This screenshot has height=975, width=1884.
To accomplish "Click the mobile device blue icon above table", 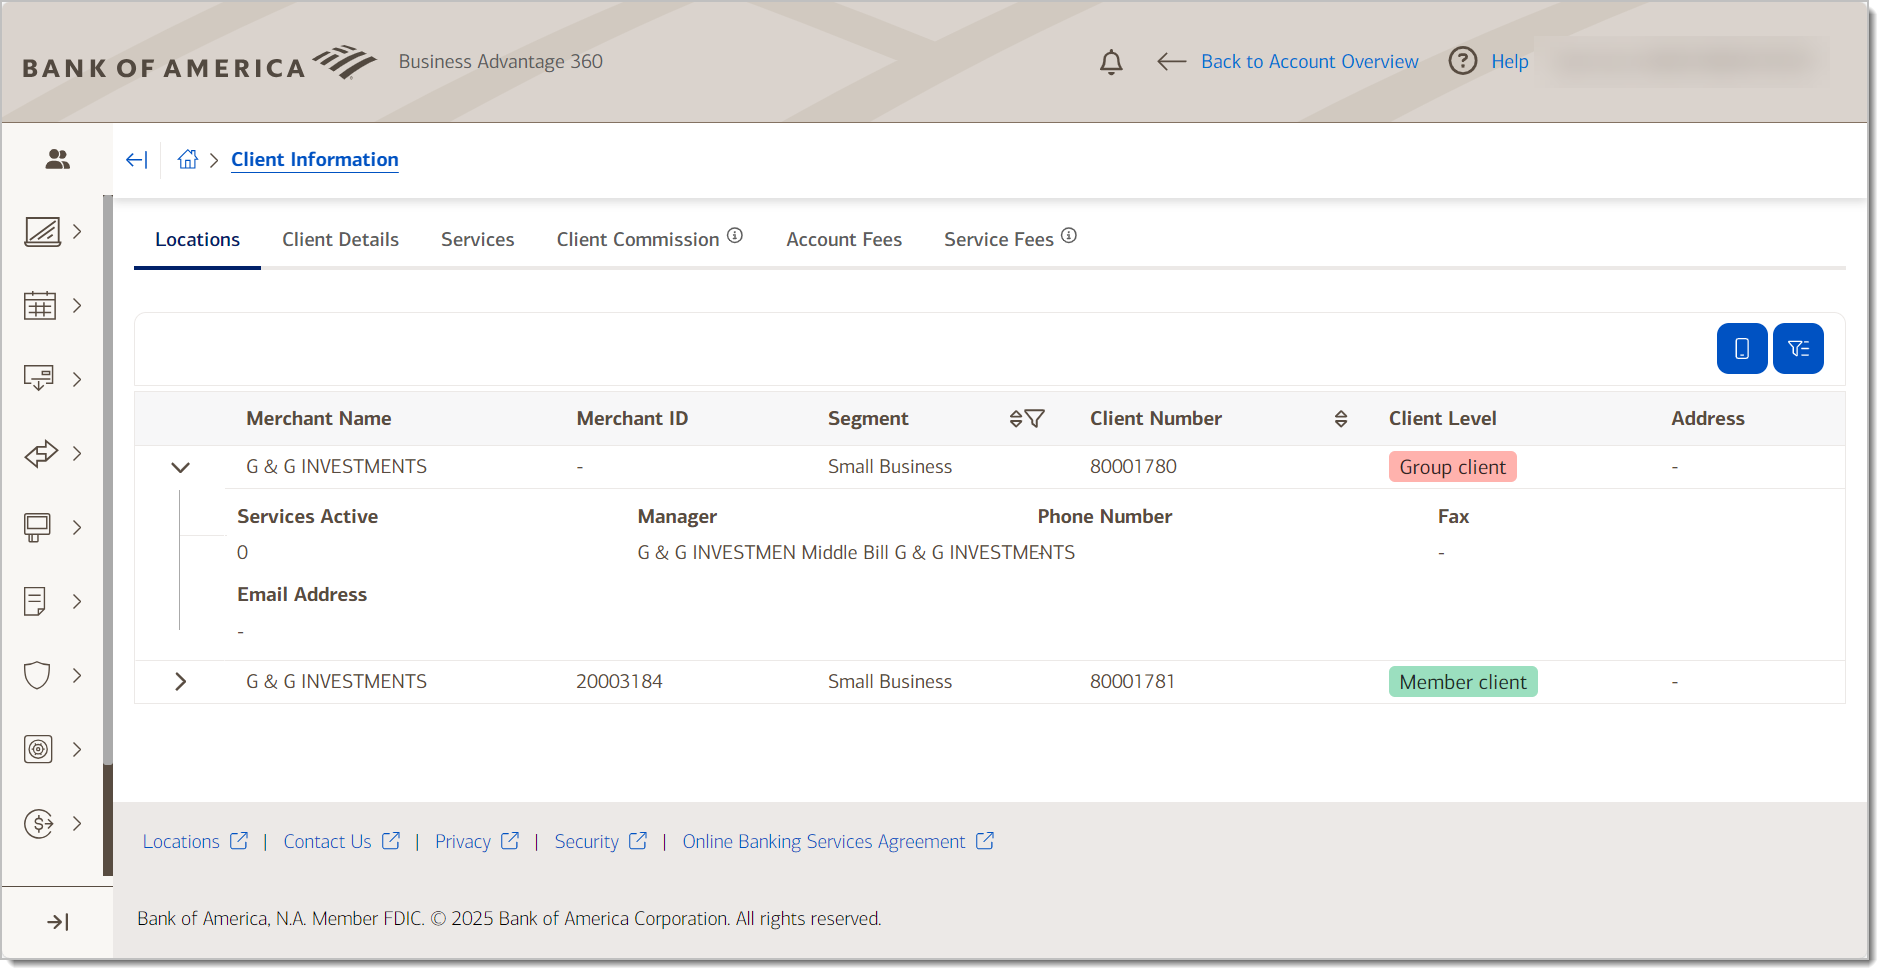I will tap(1741, 348).
